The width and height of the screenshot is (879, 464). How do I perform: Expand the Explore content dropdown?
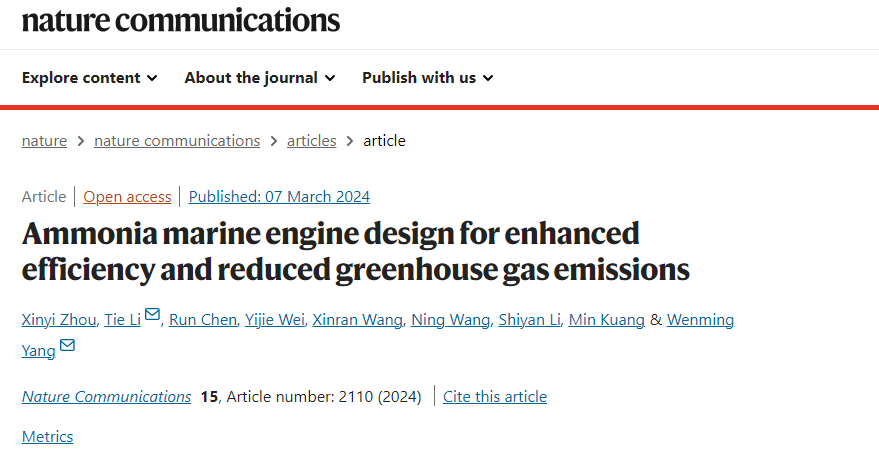pos(89,78)
